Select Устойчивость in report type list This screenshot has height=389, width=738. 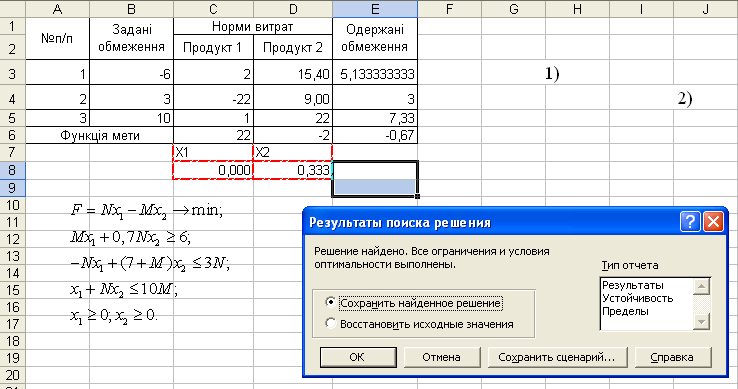tap(638, 298)
